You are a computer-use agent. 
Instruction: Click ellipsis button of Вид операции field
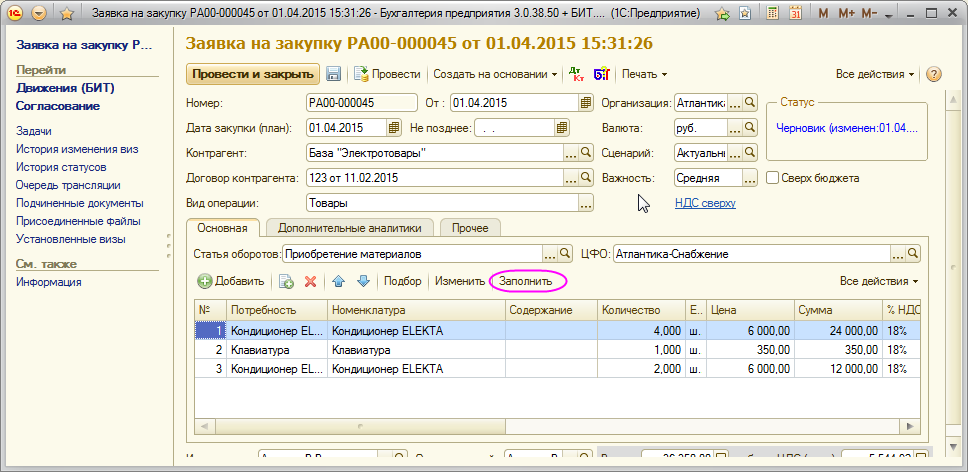click(586, 203)
